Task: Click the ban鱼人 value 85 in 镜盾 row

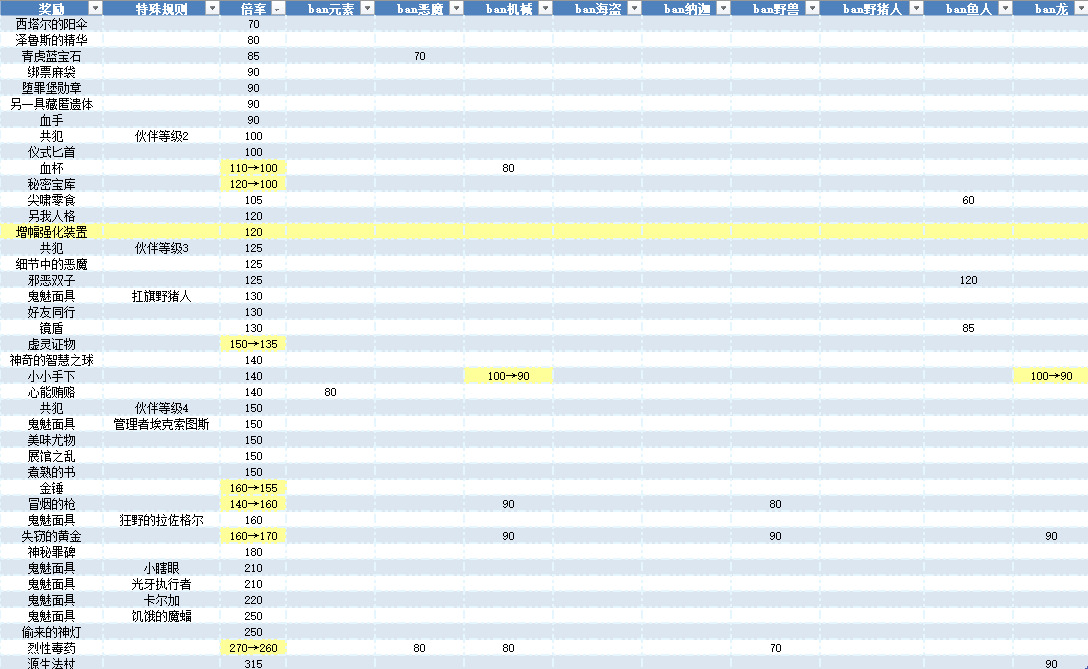Action: (x=968, y=328)
